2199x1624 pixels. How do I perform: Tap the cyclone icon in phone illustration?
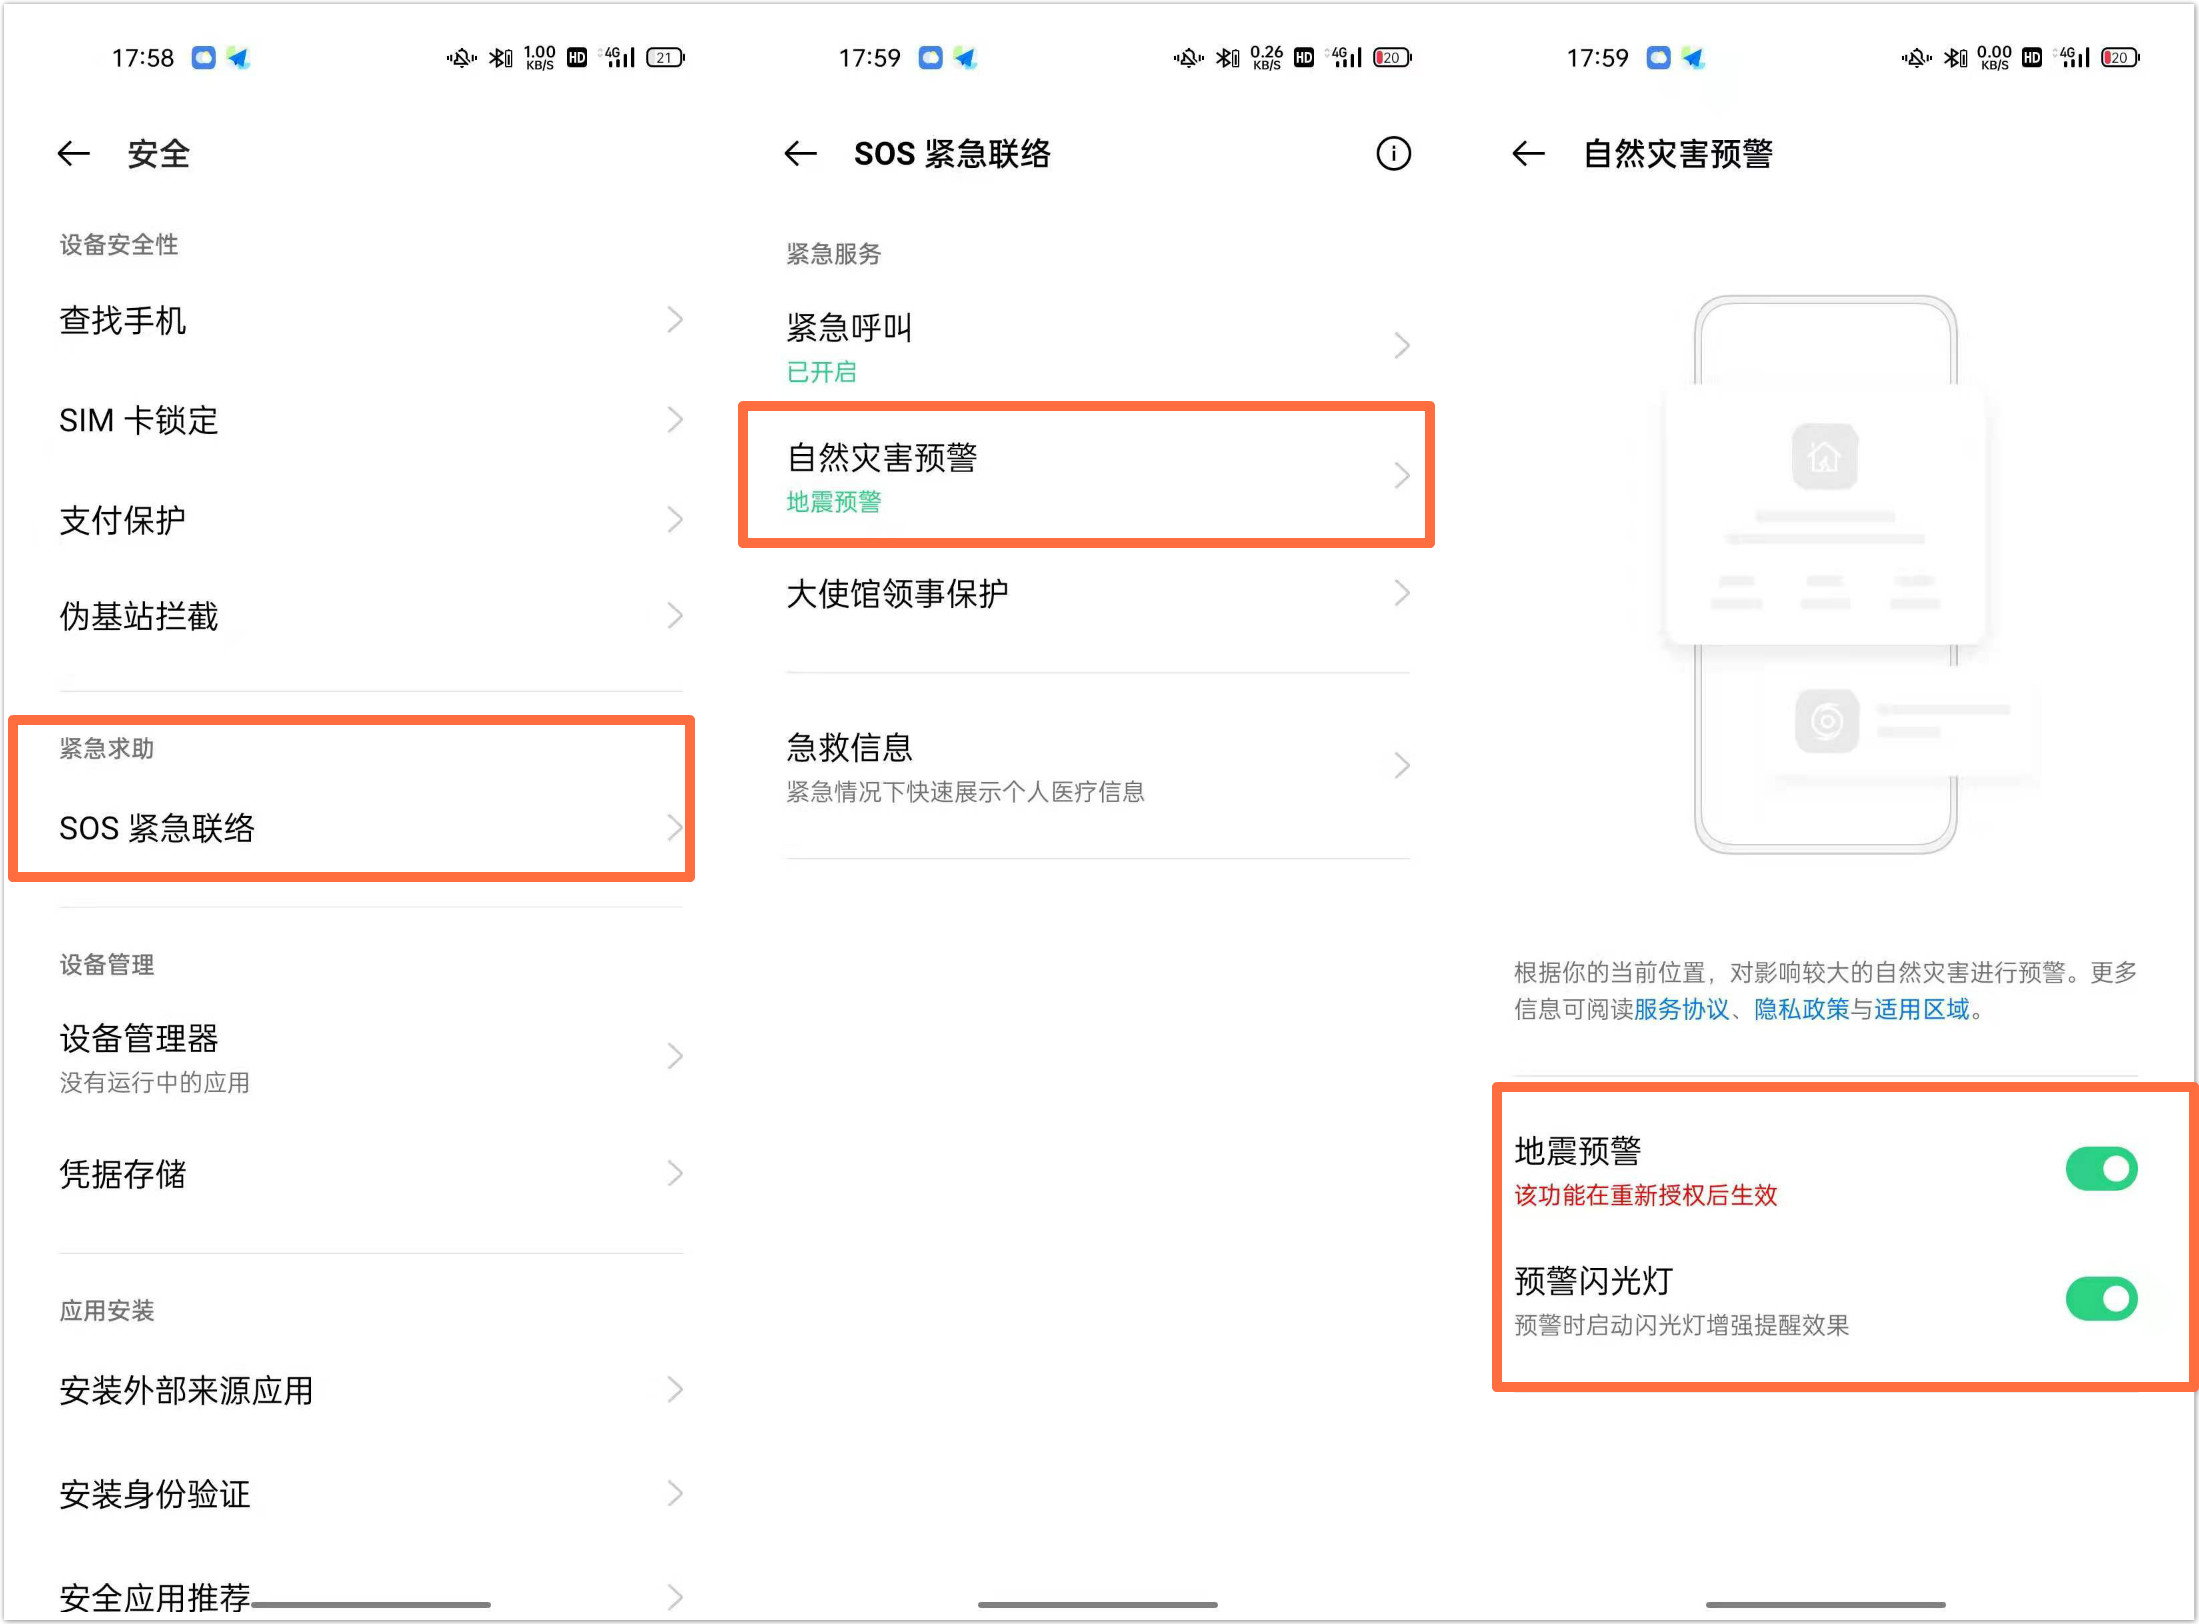pos(1826,720)
